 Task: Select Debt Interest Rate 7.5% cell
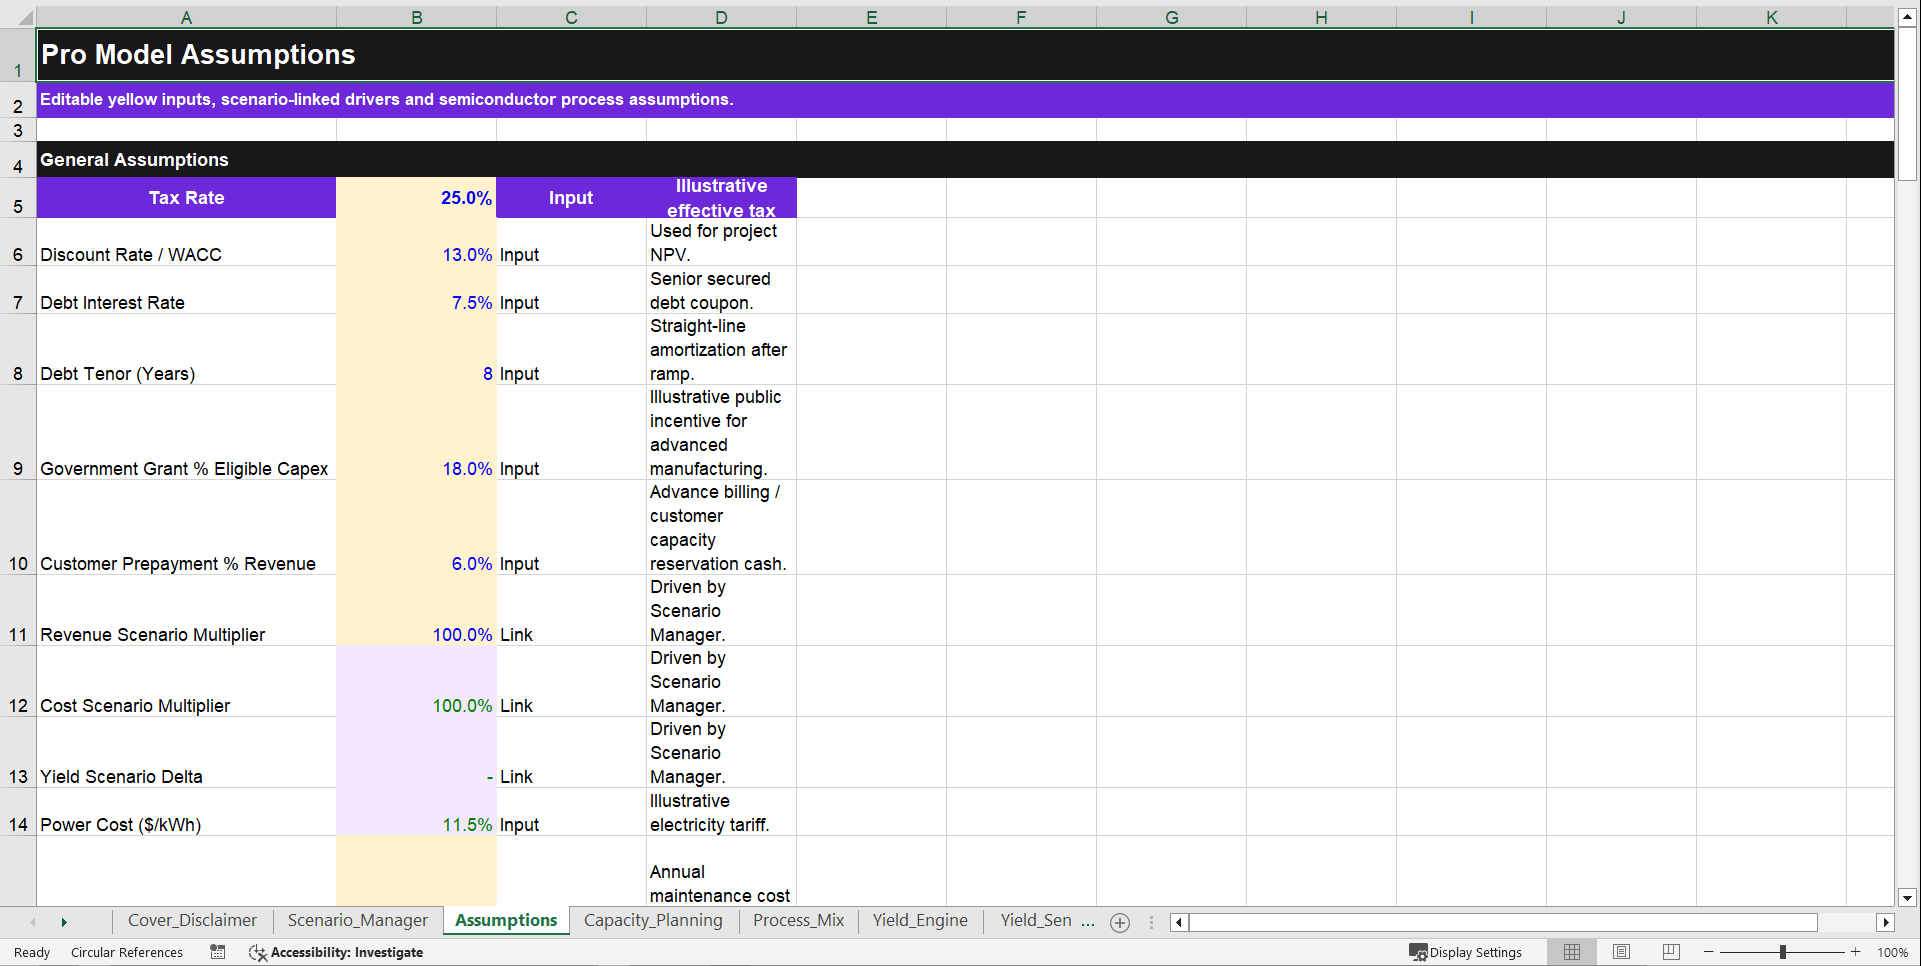[x=416, y=290]
